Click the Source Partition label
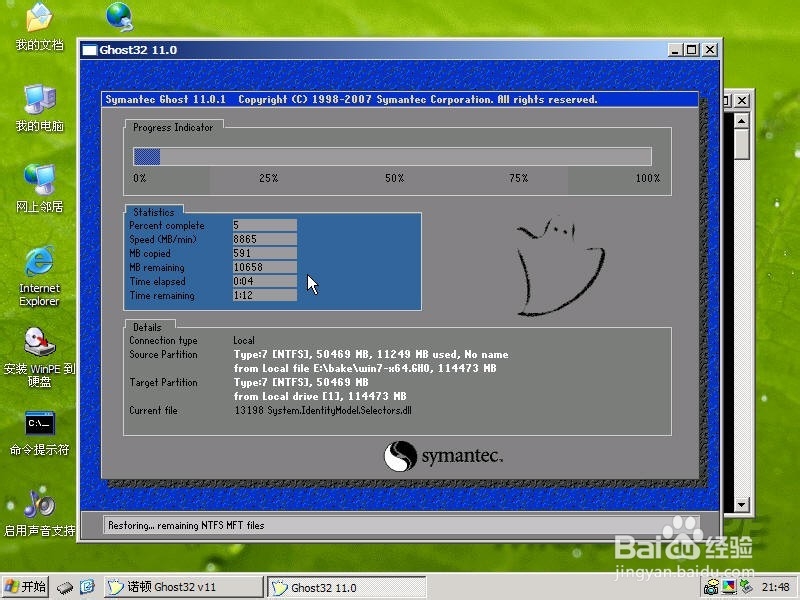This screenshot has height=600, width=800. (x=163, y=354)
